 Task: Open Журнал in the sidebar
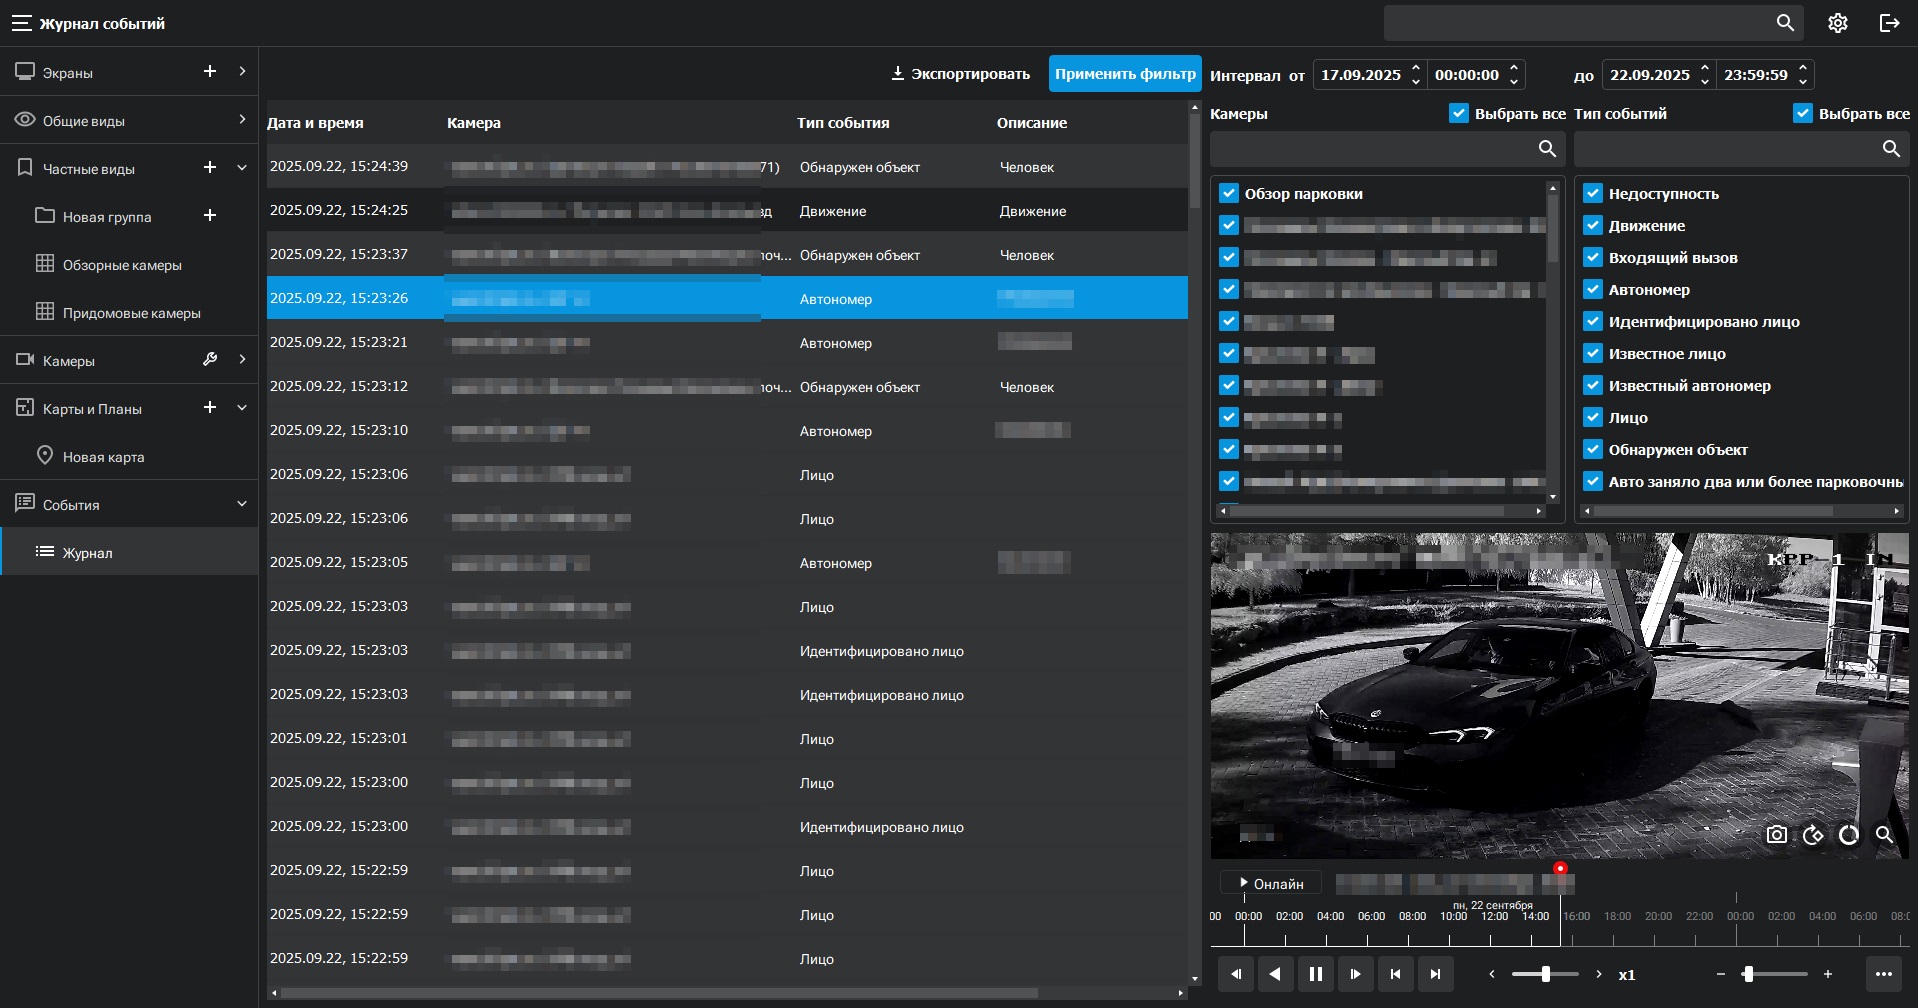tap(87, 553)
